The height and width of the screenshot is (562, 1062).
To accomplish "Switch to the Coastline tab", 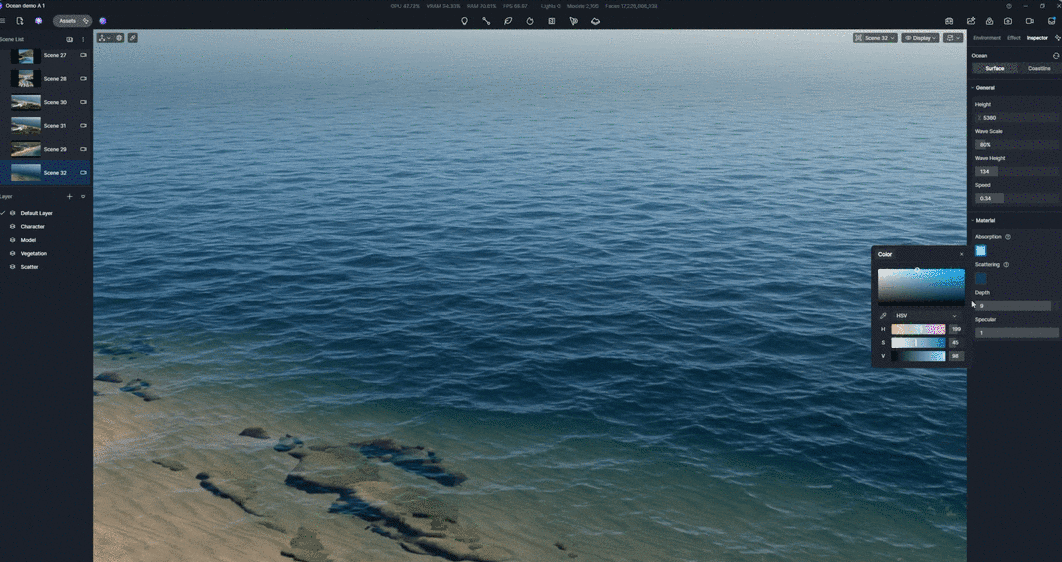I will pyautogui.click(x=1039, y=69).
